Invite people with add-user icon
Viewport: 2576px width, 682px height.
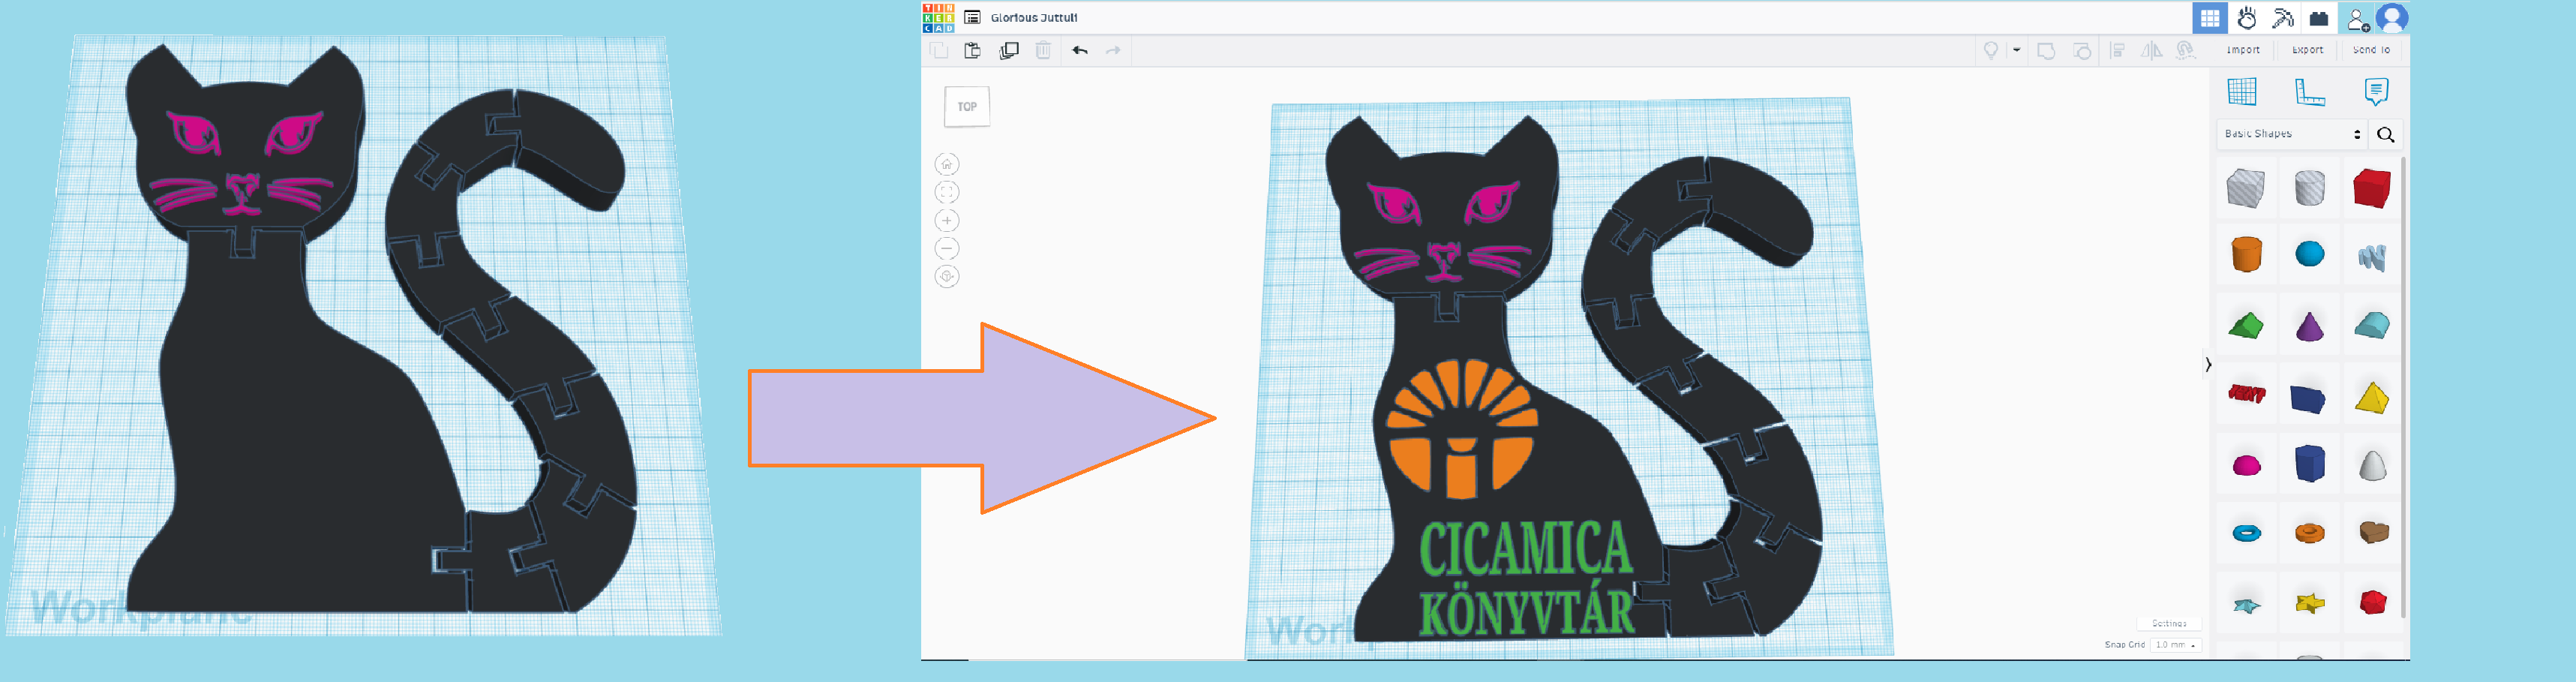click(2358, 19)
